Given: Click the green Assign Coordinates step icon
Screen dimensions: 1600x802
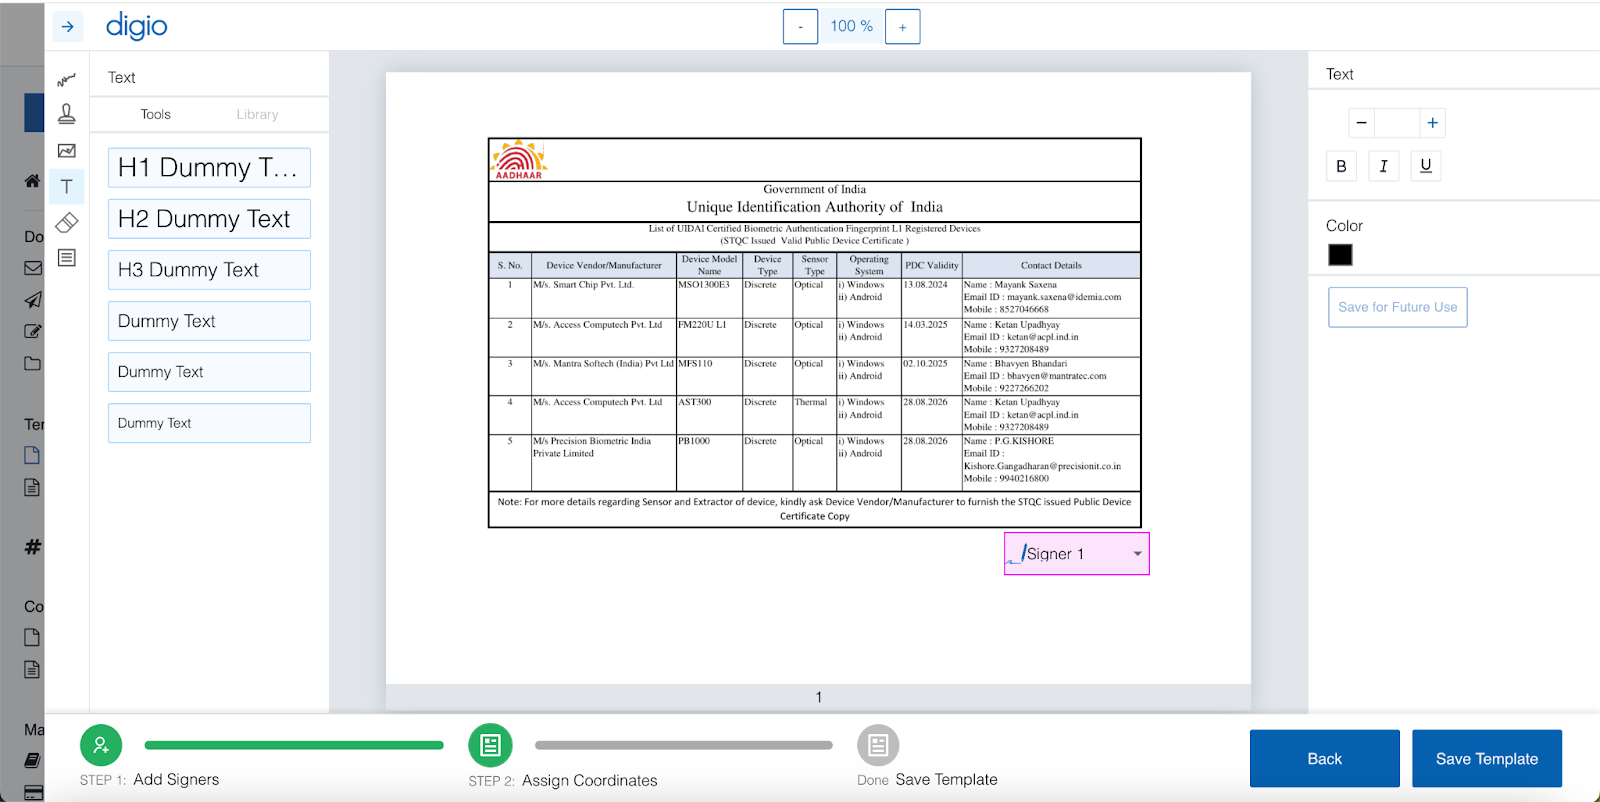Looking at the screenshot, I should [490, 745].
